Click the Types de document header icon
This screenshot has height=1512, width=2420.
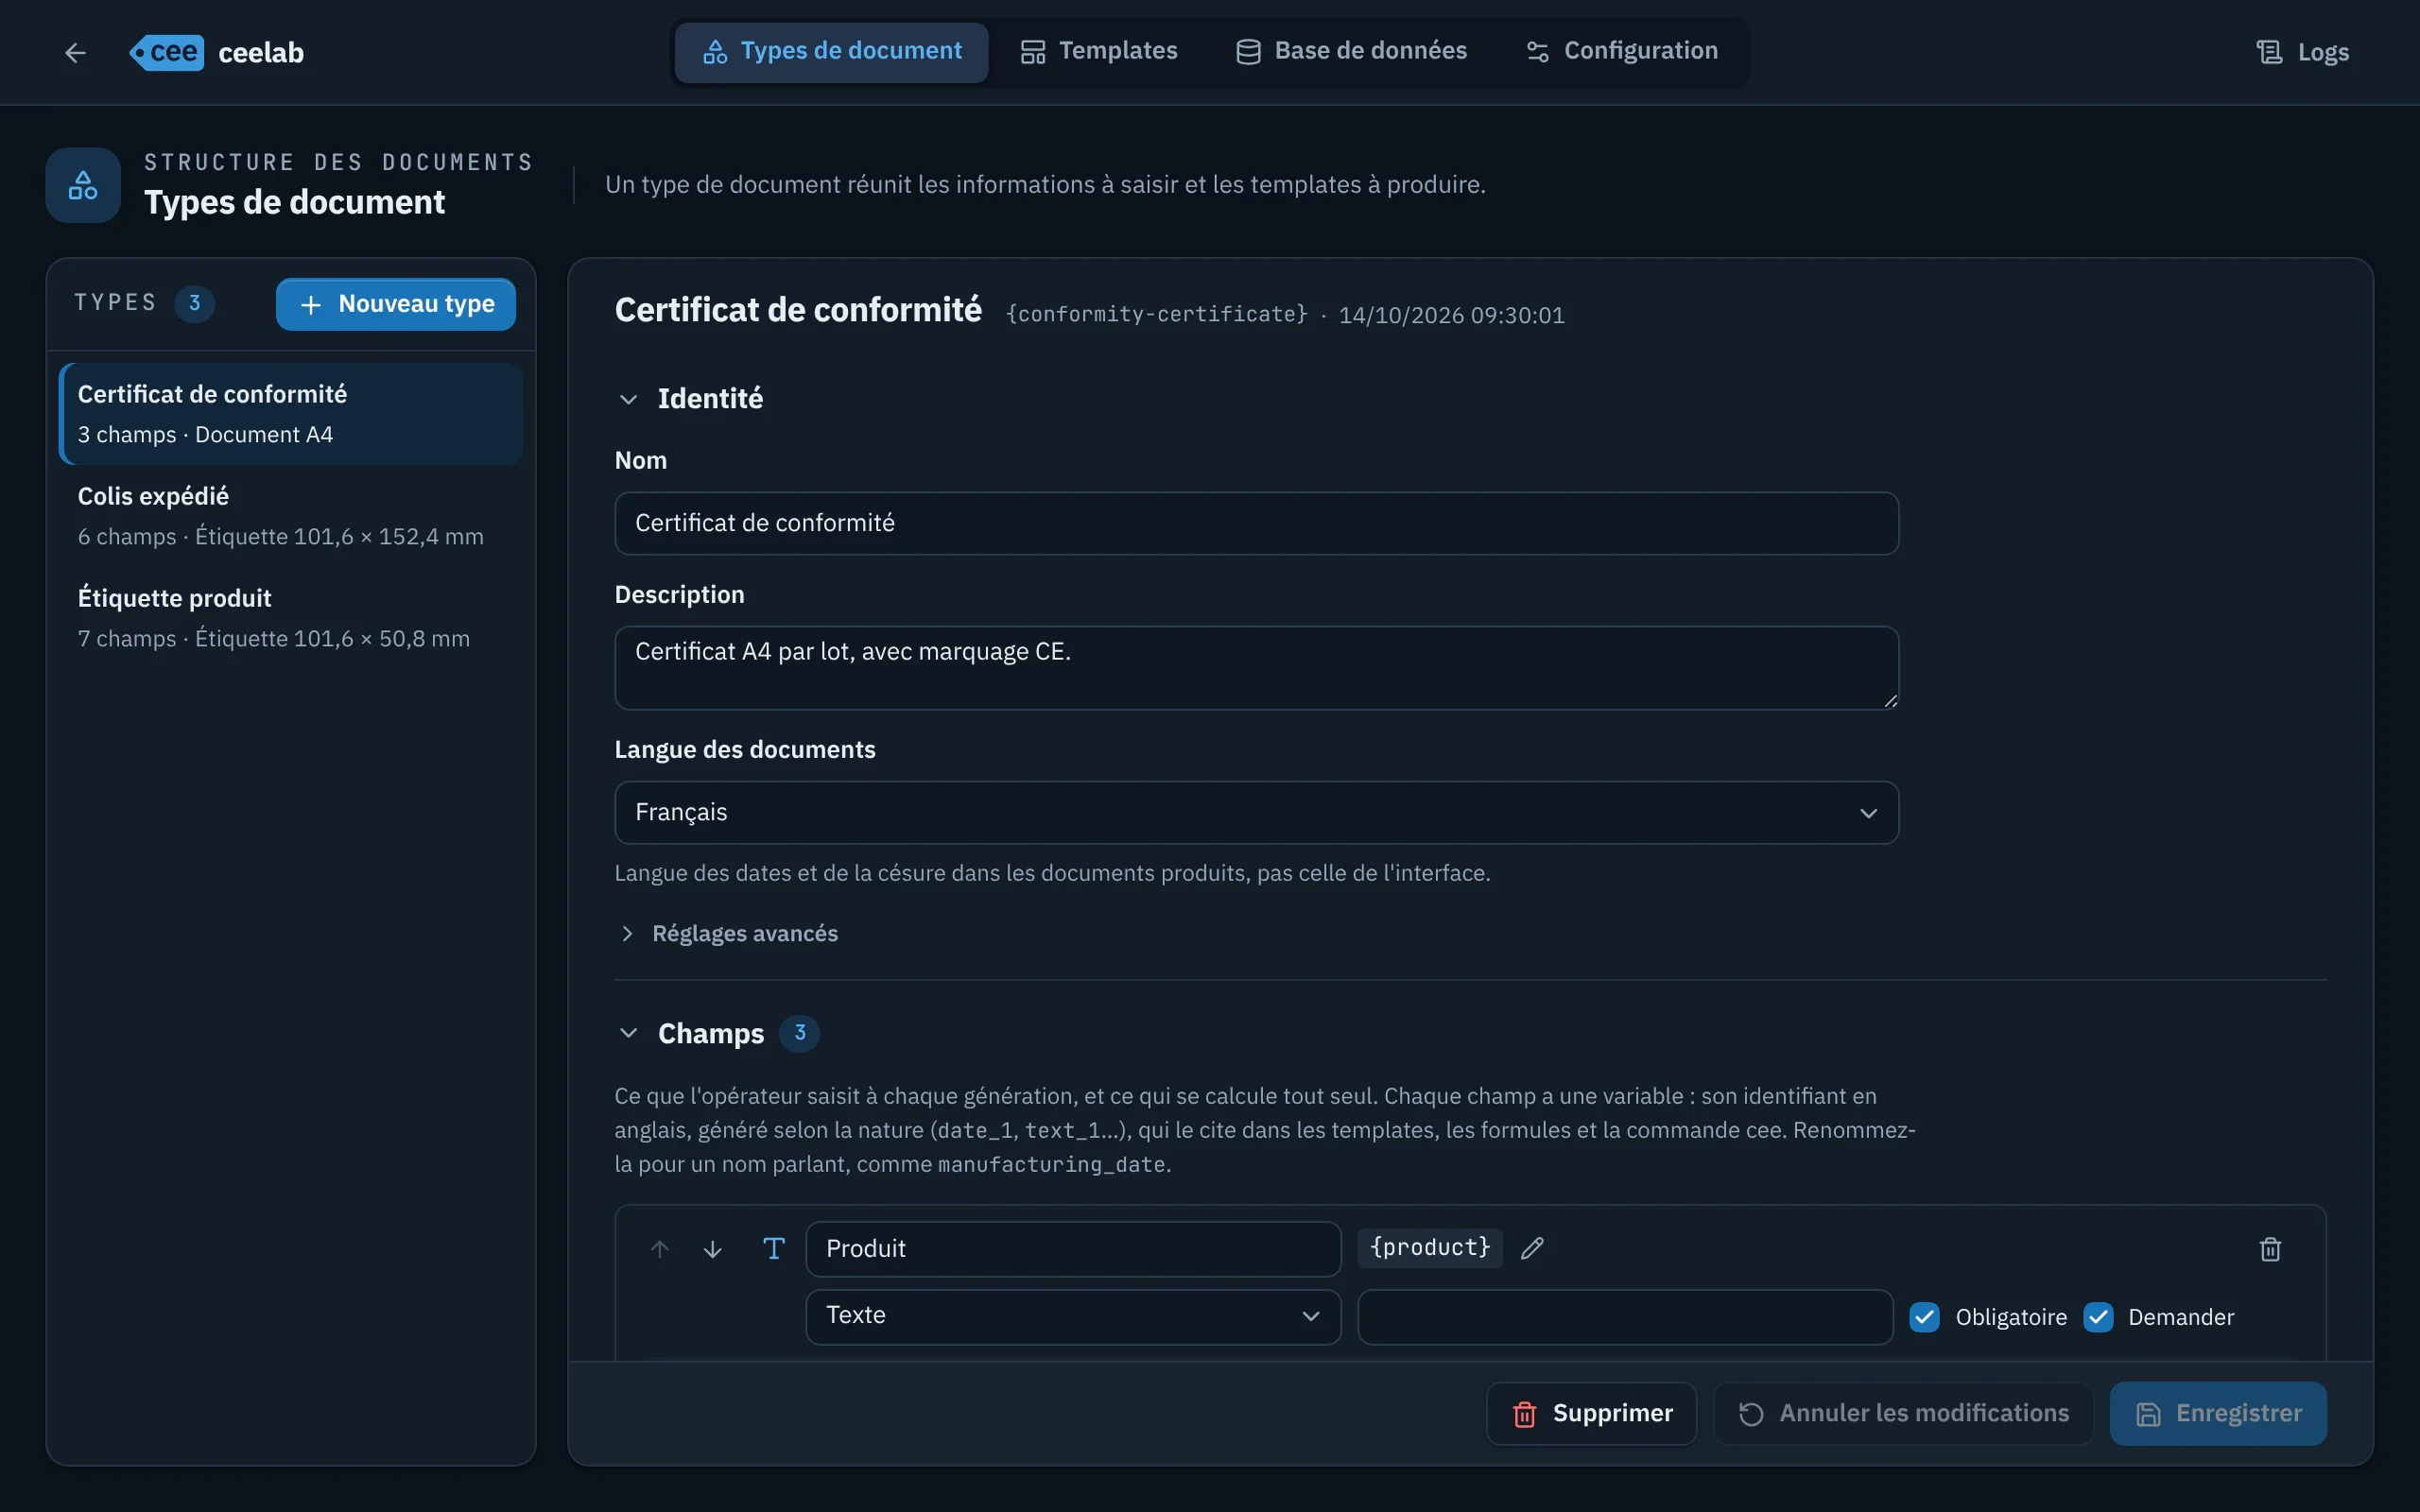coord(83,185)
